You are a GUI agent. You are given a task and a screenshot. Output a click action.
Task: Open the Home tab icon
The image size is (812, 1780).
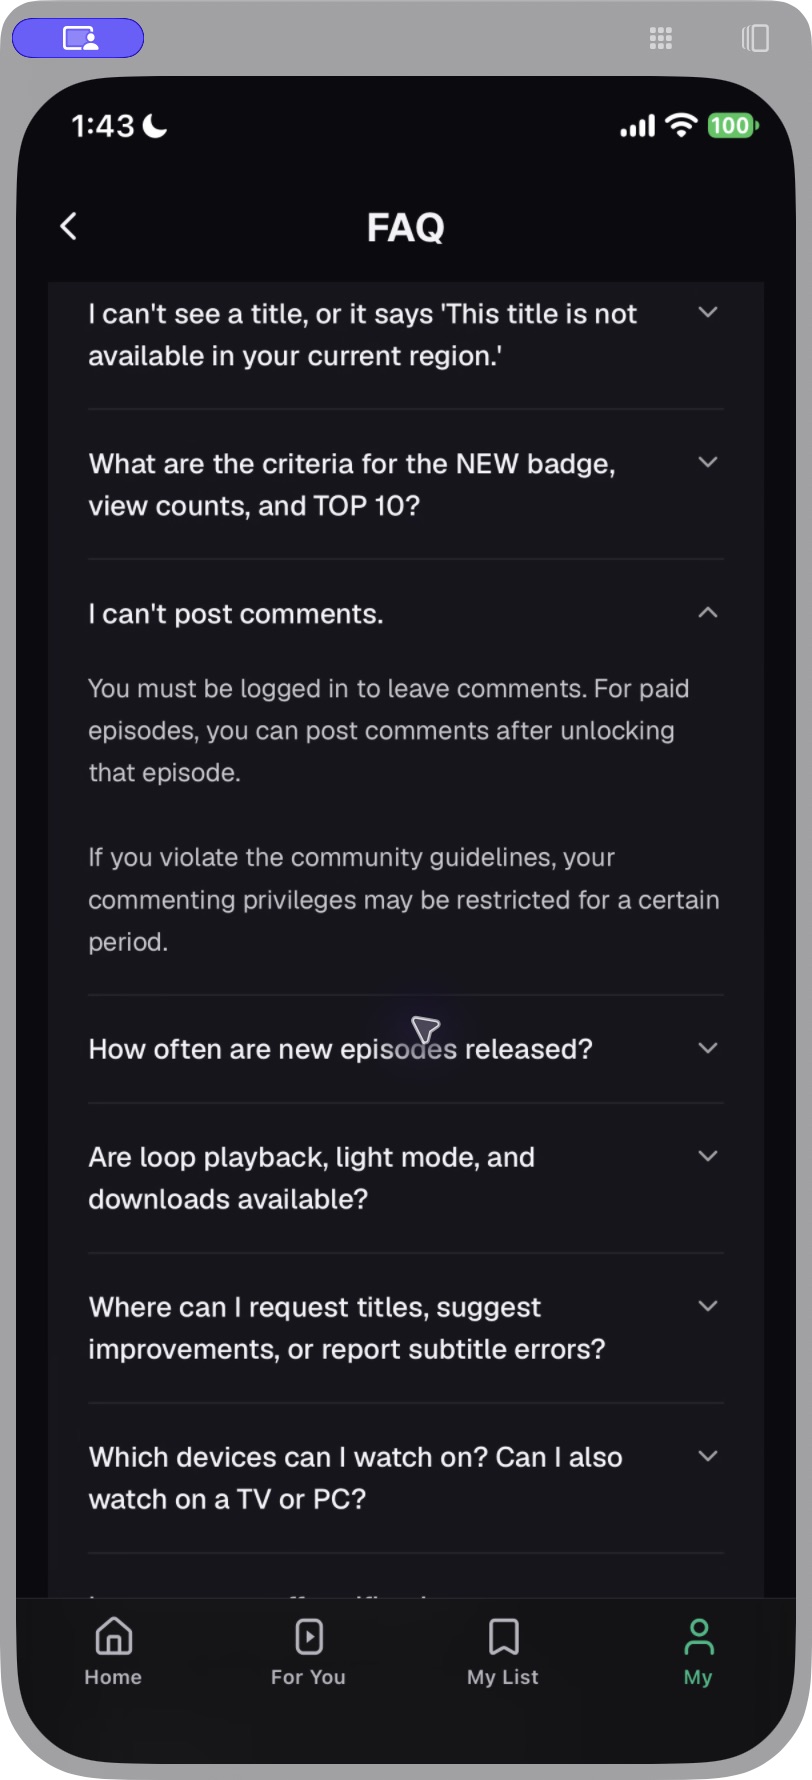114,1637
